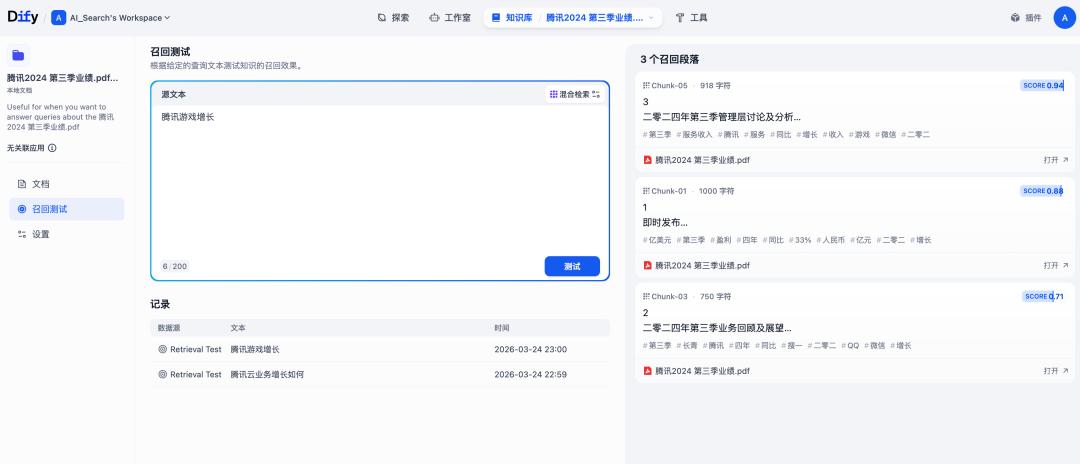
Task: Click the 探索 compass icon
Action: pyautogui.click(x=382, y=18)
